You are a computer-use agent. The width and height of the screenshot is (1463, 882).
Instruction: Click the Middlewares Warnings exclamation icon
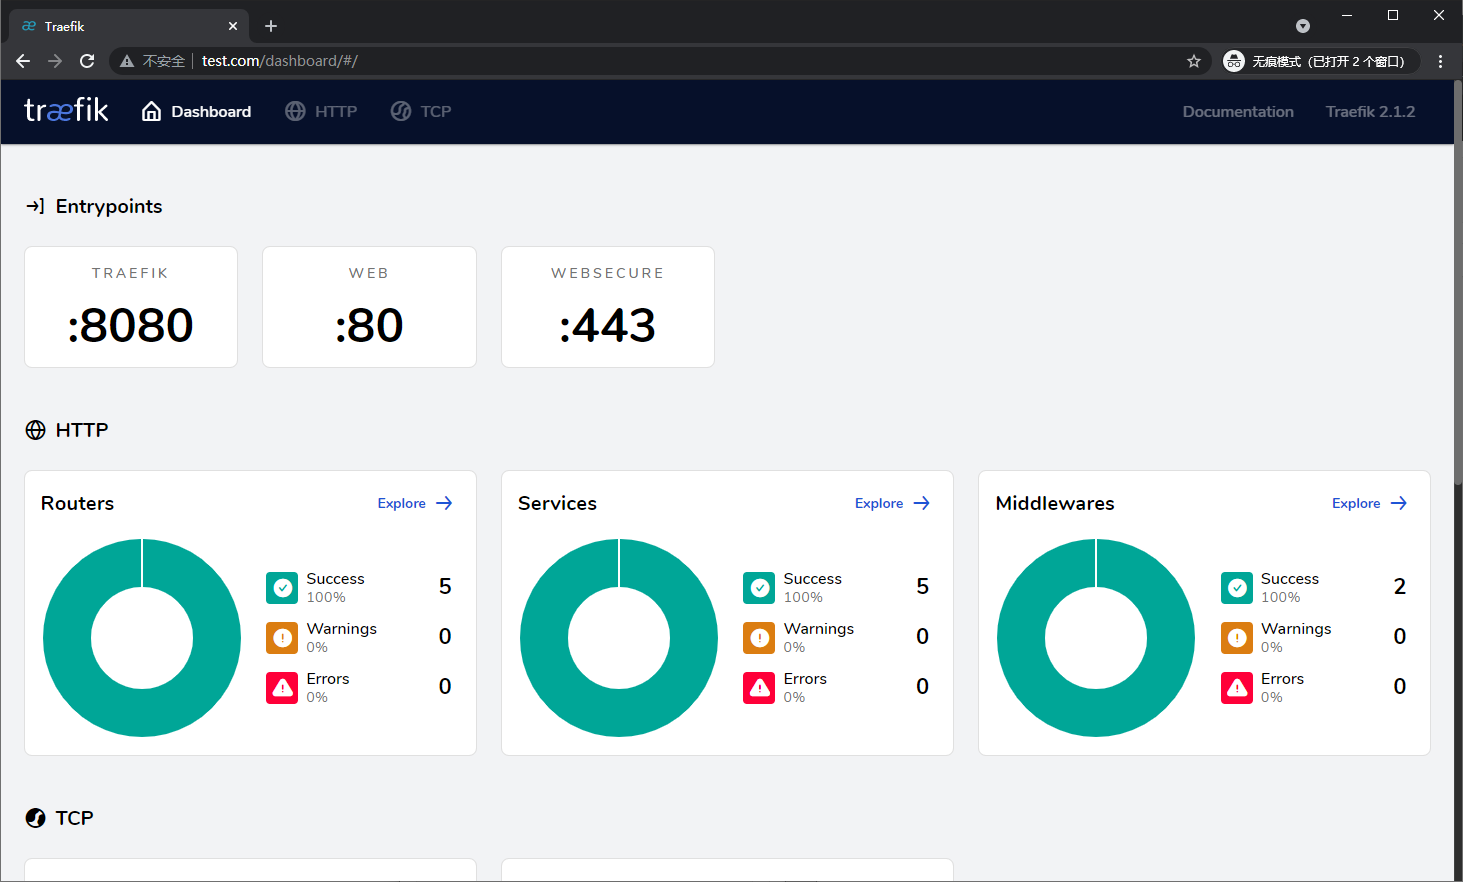(x=1237, y=638)
